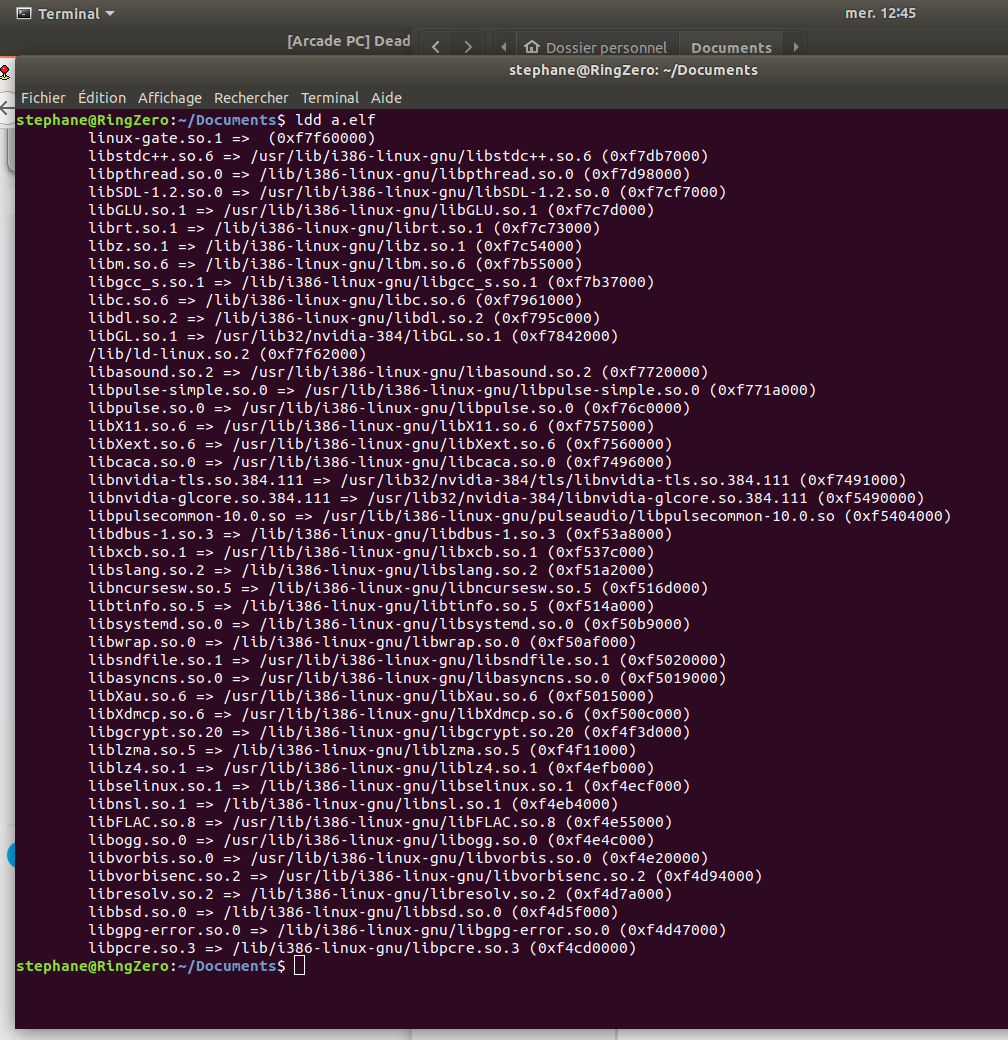Select the Documents path bar button
The height and width of the screenshot is (1040, 1008).
(731, 47)
